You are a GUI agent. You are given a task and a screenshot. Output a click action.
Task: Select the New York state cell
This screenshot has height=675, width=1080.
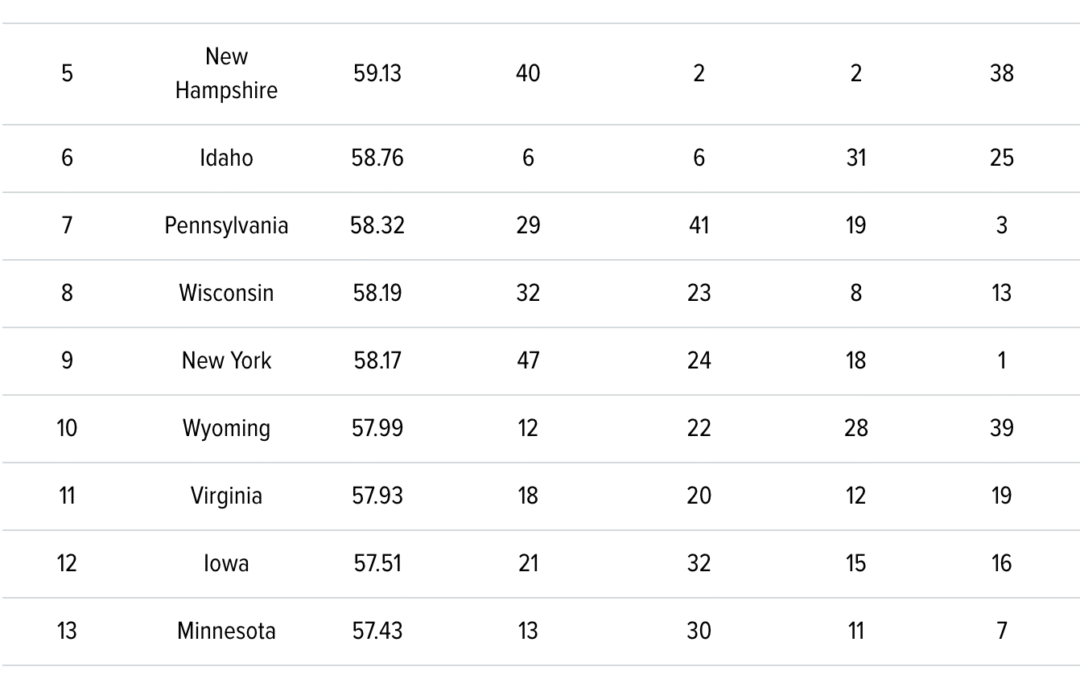(x=226, y=360)
